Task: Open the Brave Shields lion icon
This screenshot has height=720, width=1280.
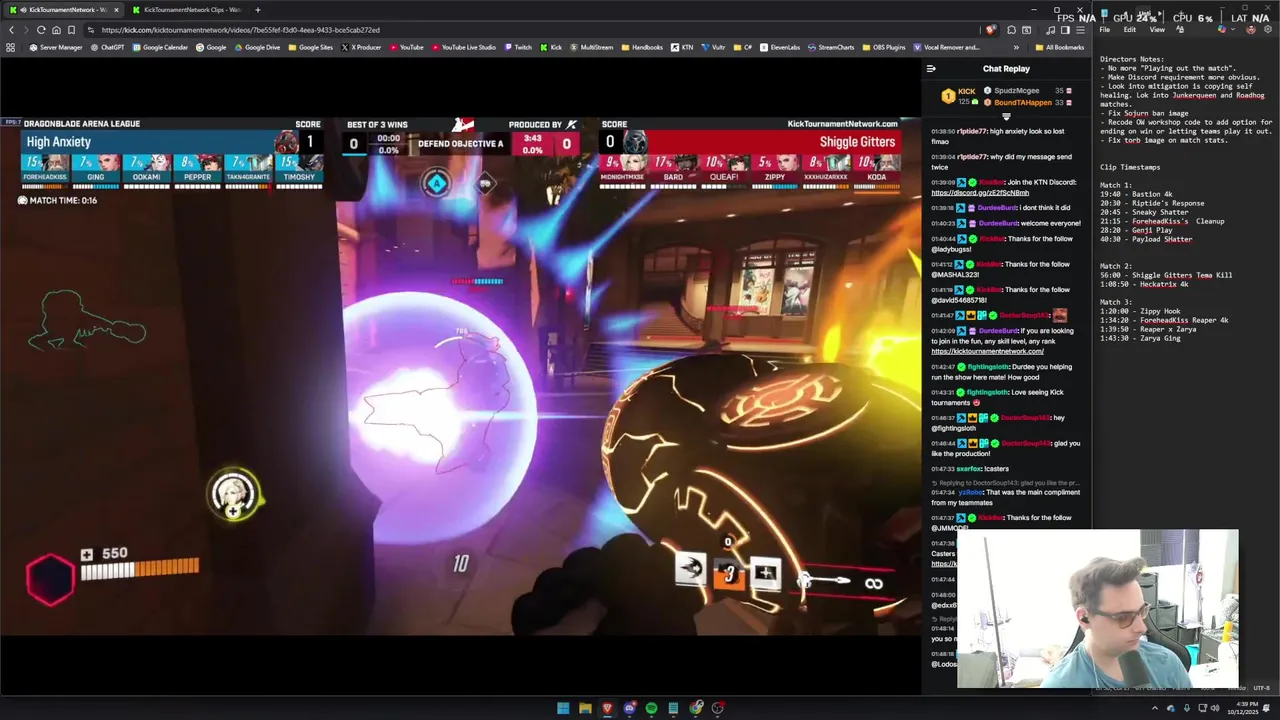Action: pyautogui.click(x=990, y=30)
